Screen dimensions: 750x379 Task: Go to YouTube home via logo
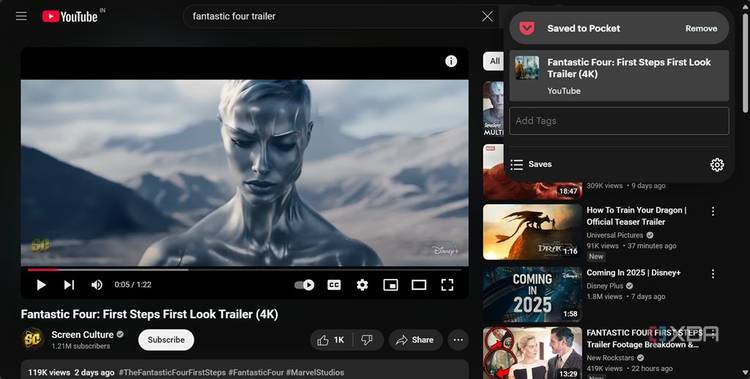pos(70,16)
